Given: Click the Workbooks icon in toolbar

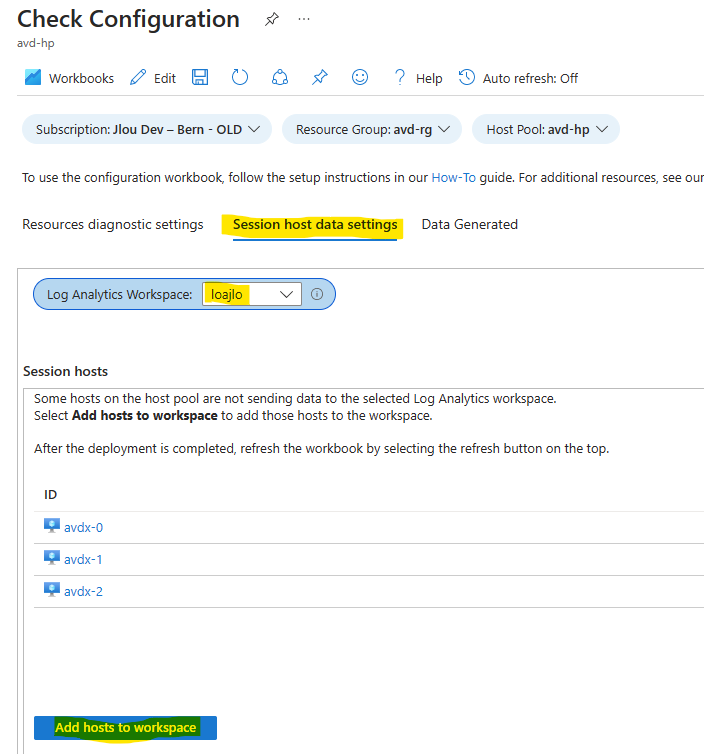Looking at the screenshot, I should [33, 78].
